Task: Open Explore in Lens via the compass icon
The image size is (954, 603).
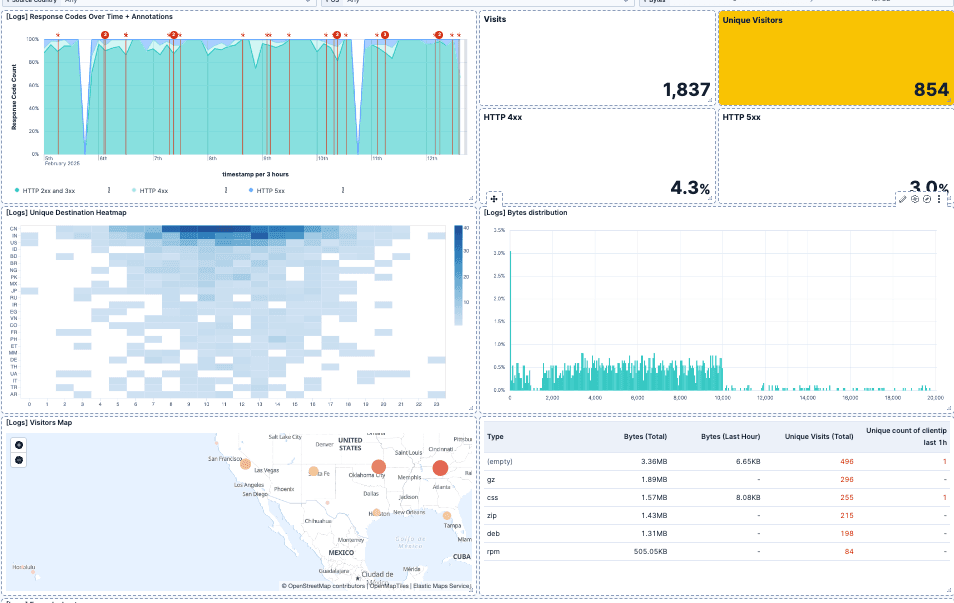Action: coord(927,199)
